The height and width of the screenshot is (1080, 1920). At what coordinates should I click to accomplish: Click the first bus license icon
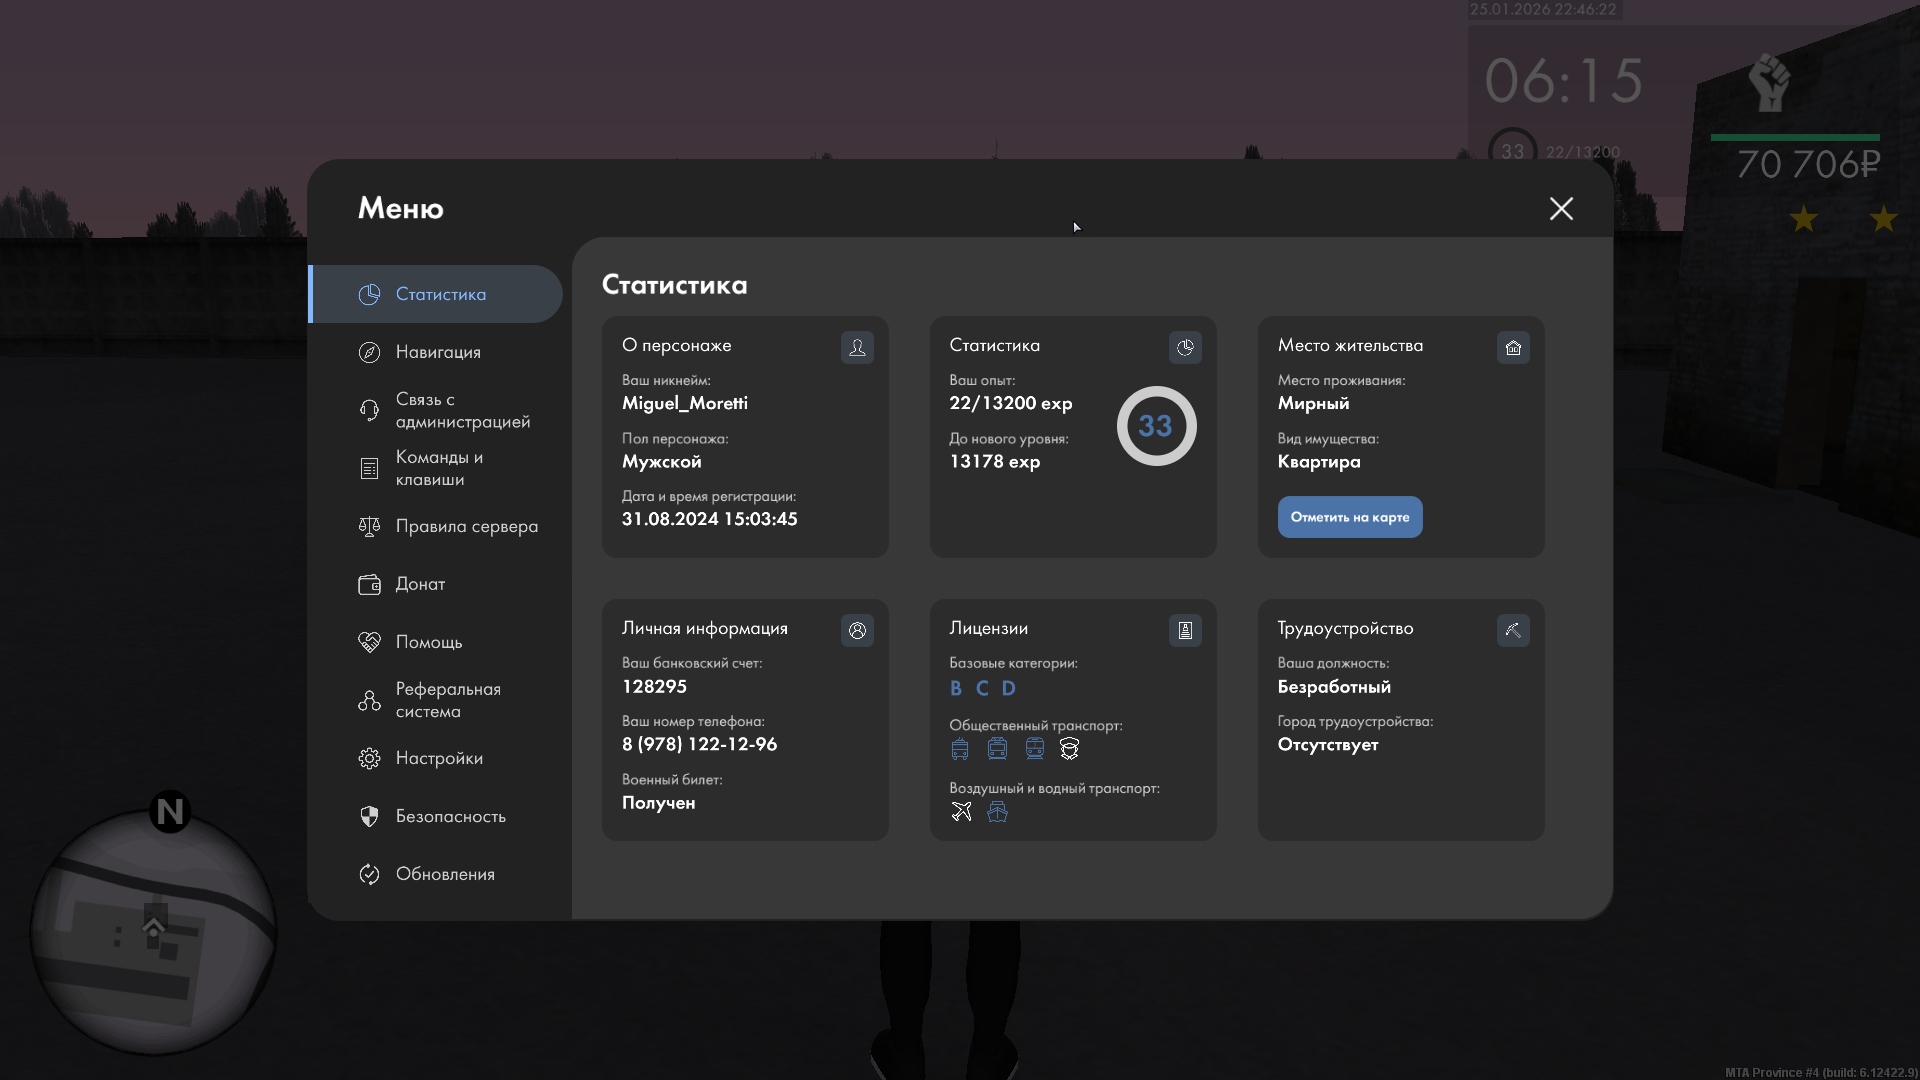[x=960, y=749]
